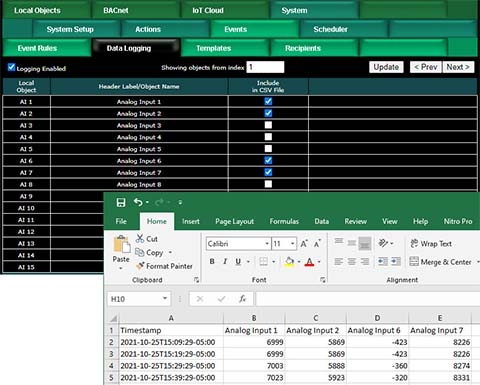Click the Redo arrow in Excel's quick access toolbar
This screenshot has width=480, height=385.
pyautogui.click(x=160, y=202)
